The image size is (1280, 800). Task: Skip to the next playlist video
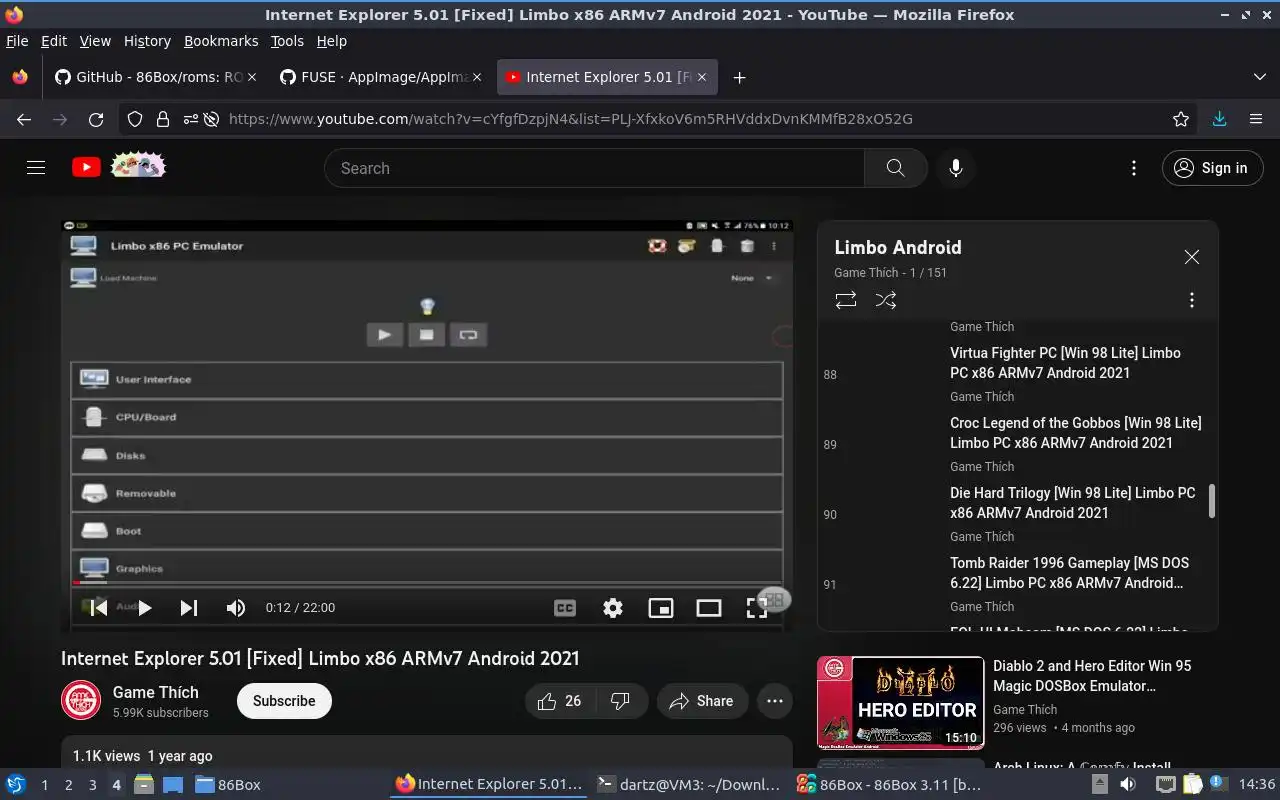point(188,607)
